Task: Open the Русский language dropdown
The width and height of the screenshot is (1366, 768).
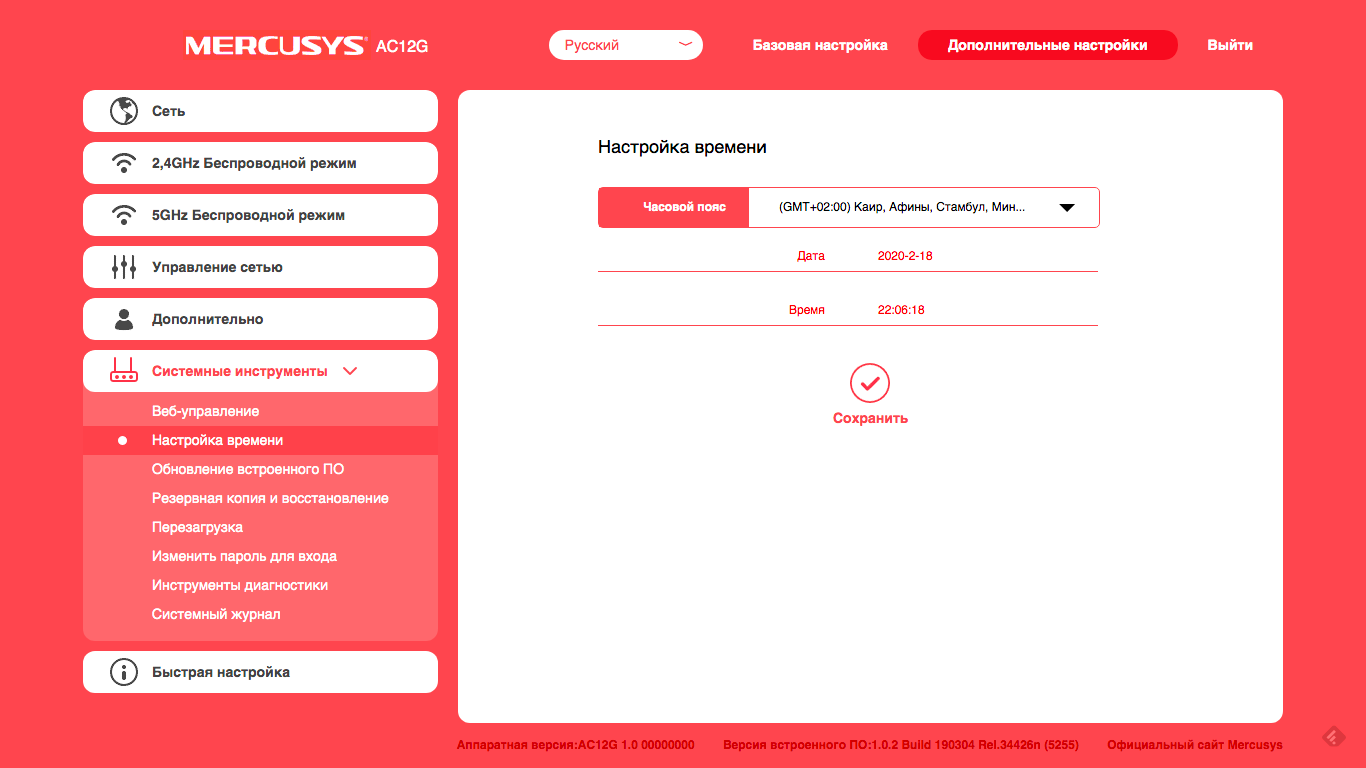Action: tap(626, 45)
